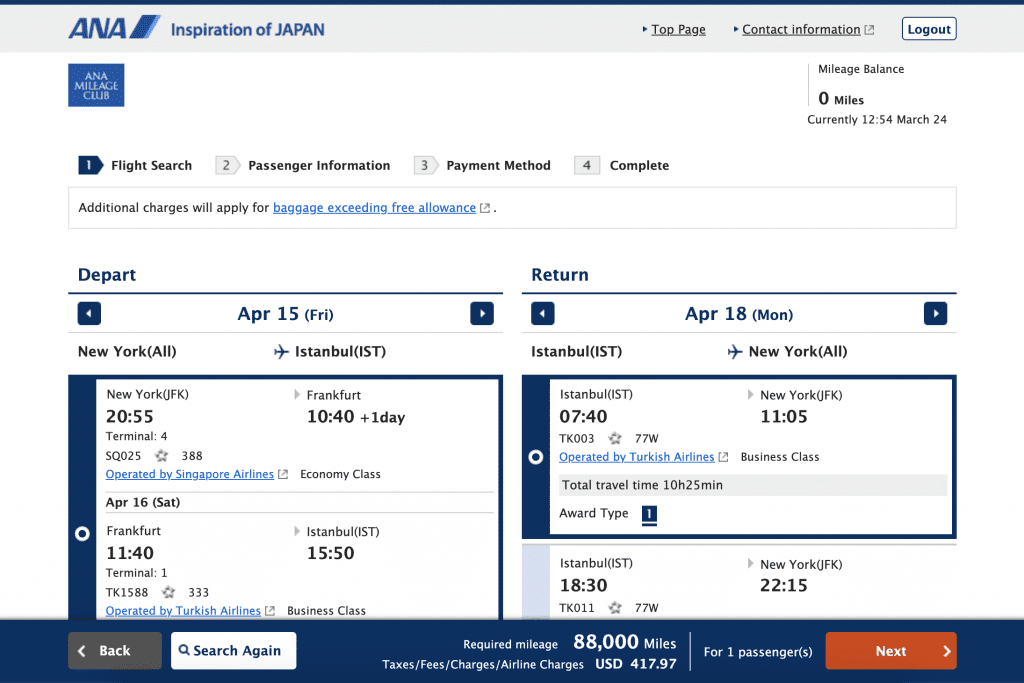Open Contact information link
This screenshot has width=1024, height=683.
801,29
